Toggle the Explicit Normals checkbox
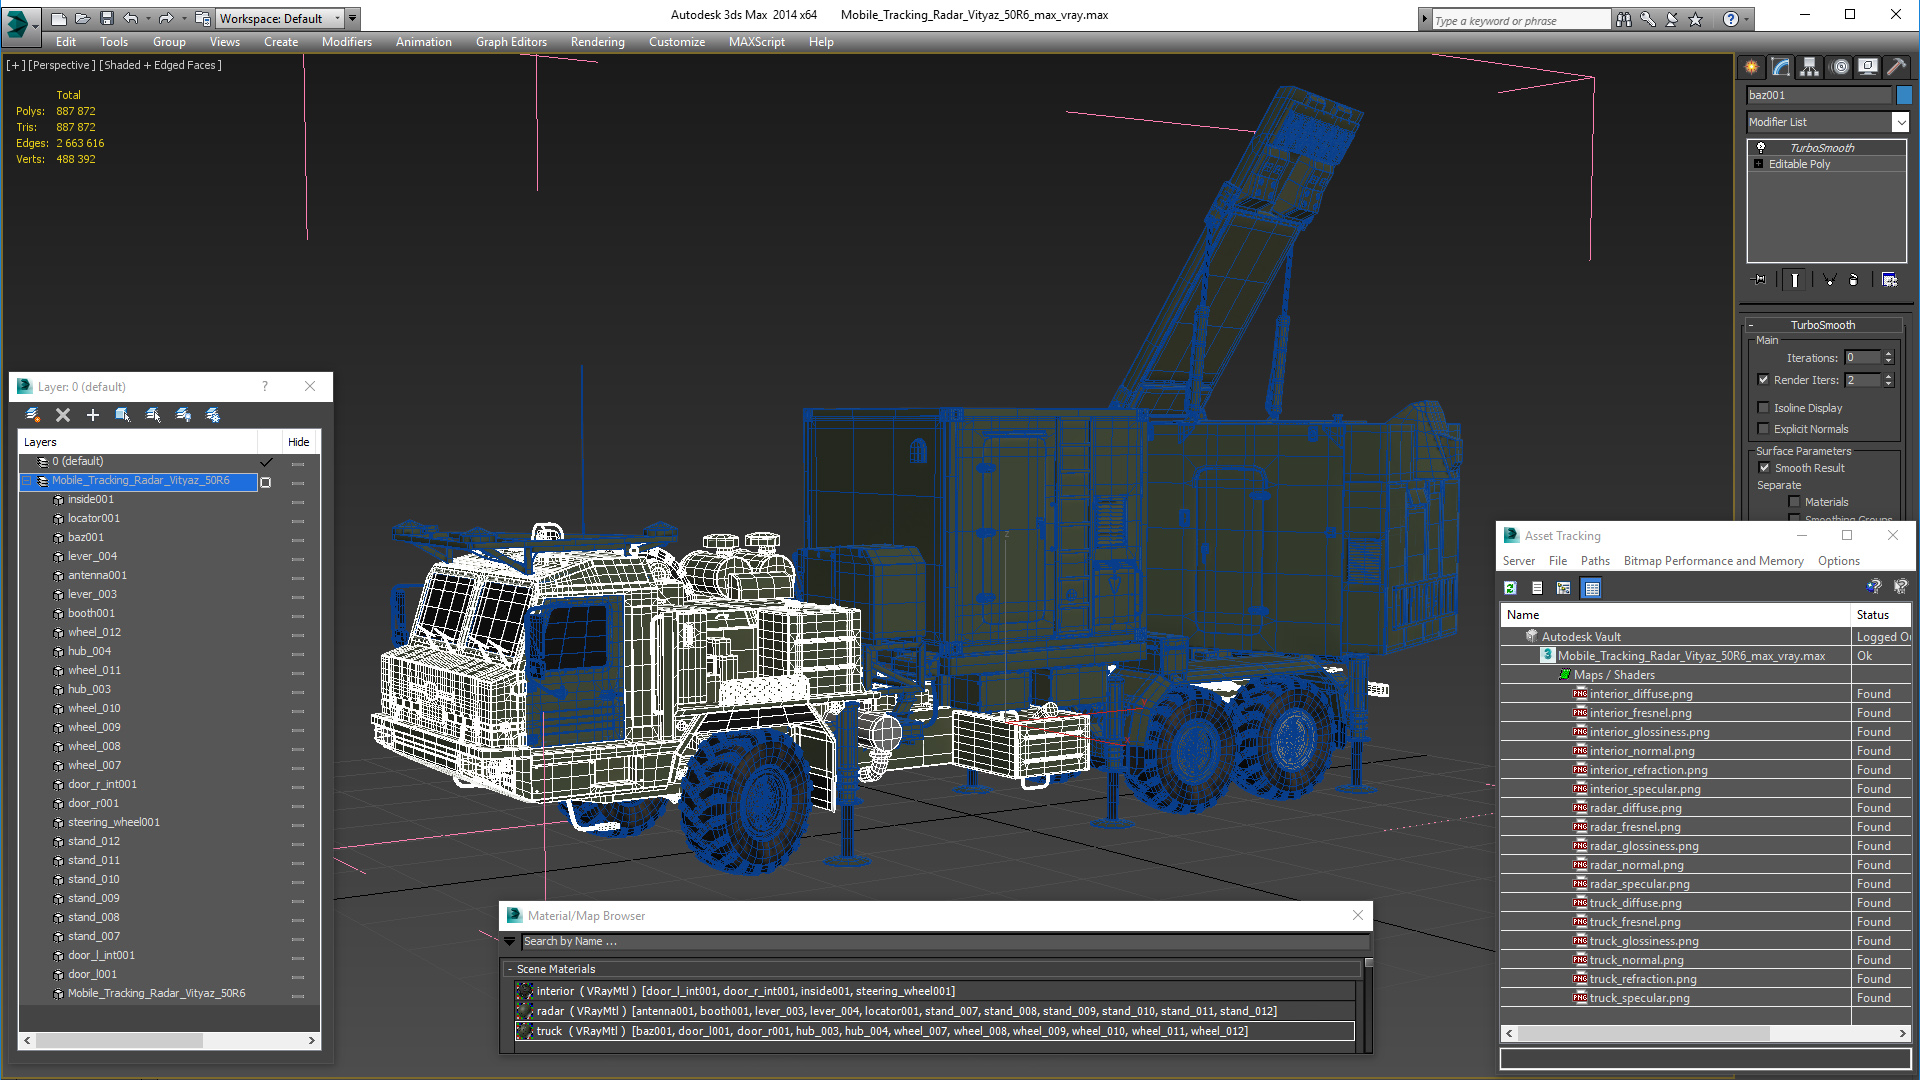Screen dimensions: 1920x1080 point(1764,429)
